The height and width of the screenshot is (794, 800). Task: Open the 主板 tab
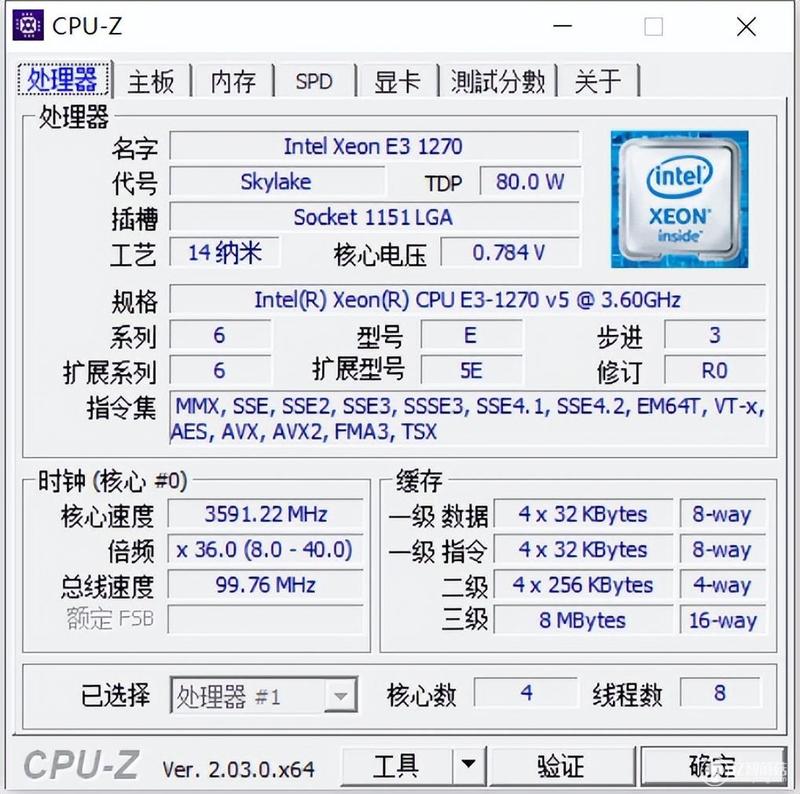pos(152,81)
